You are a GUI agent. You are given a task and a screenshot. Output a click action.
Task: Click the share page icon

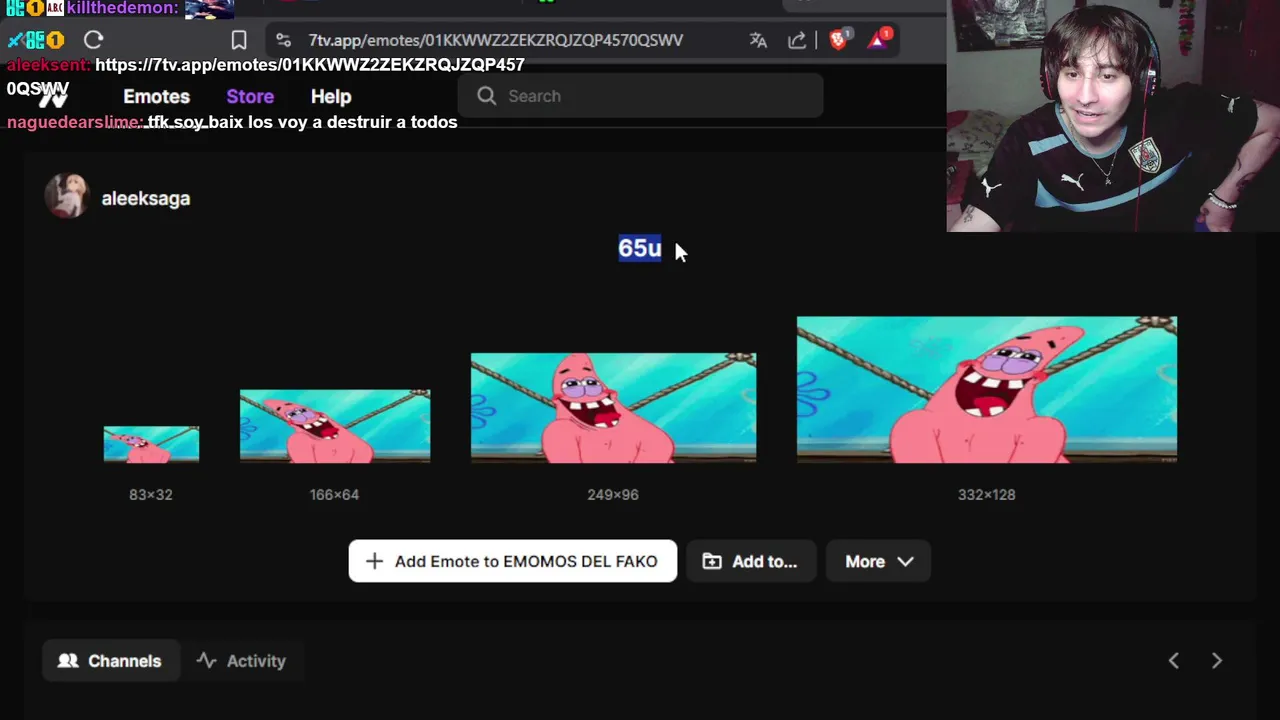coord(797,40)
